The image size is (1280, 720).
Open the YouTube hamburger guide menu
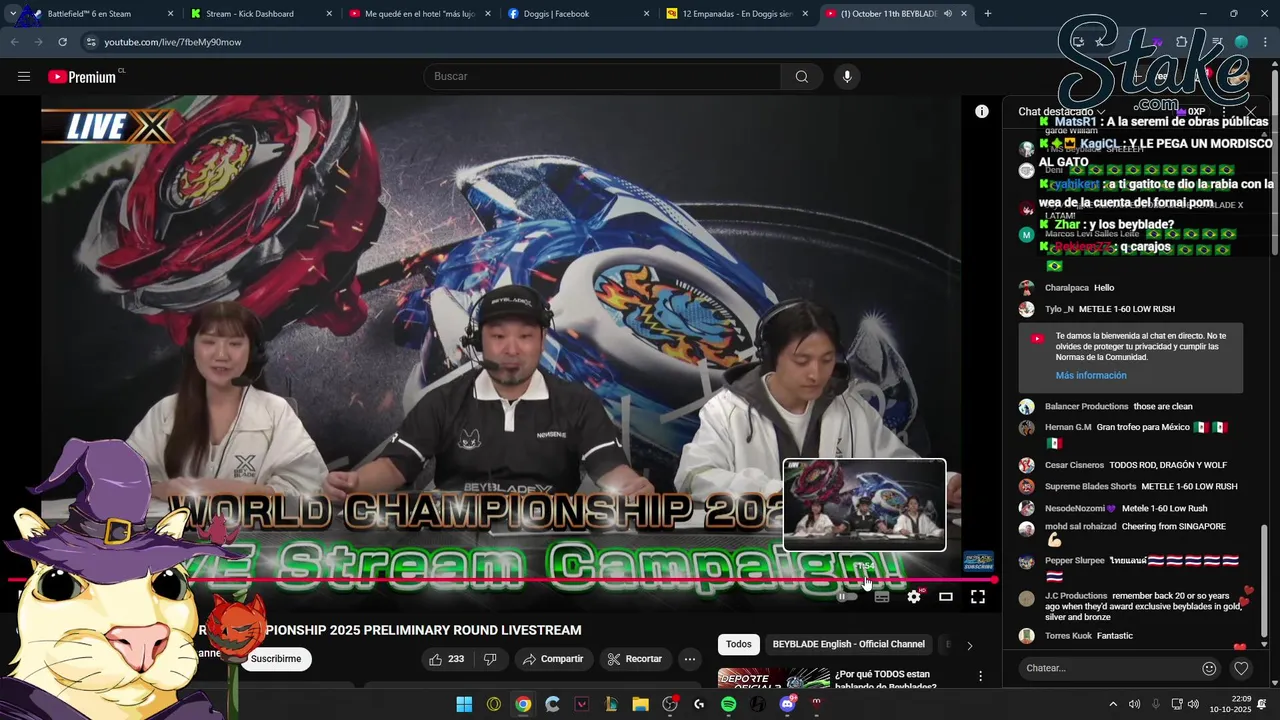click(x=24, y=77)
